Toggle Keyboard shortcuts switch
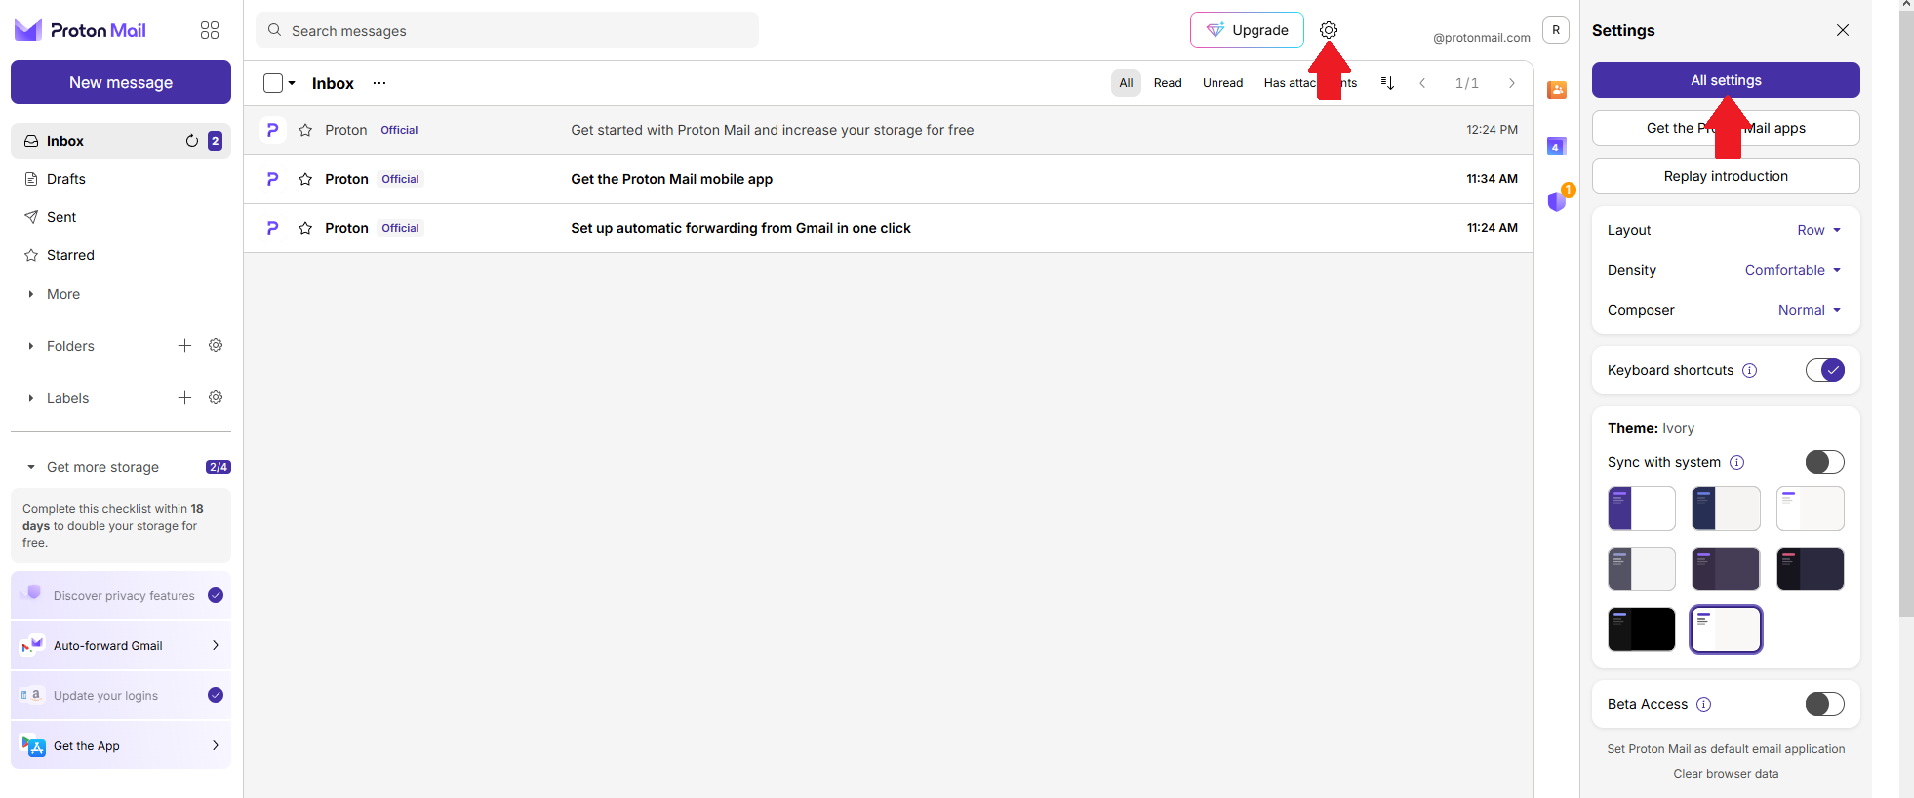Screen dimensions: 1914x798 [x=1825, y=370]
